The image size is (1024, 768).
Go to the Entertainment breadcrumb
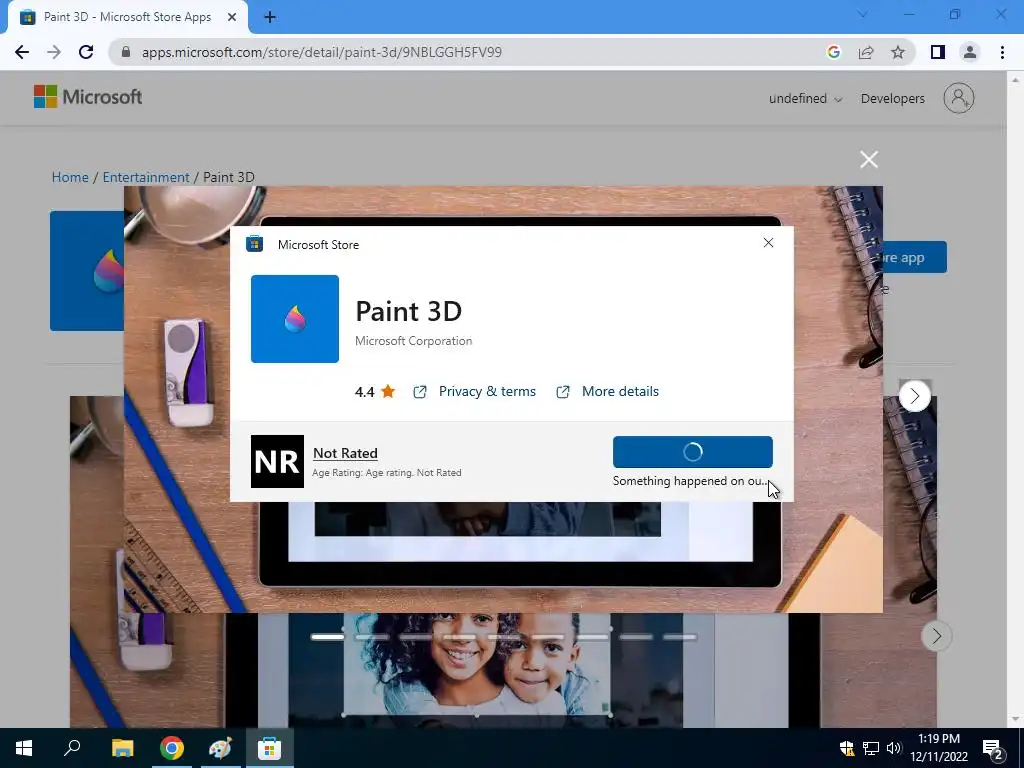[x=146, y=177]
